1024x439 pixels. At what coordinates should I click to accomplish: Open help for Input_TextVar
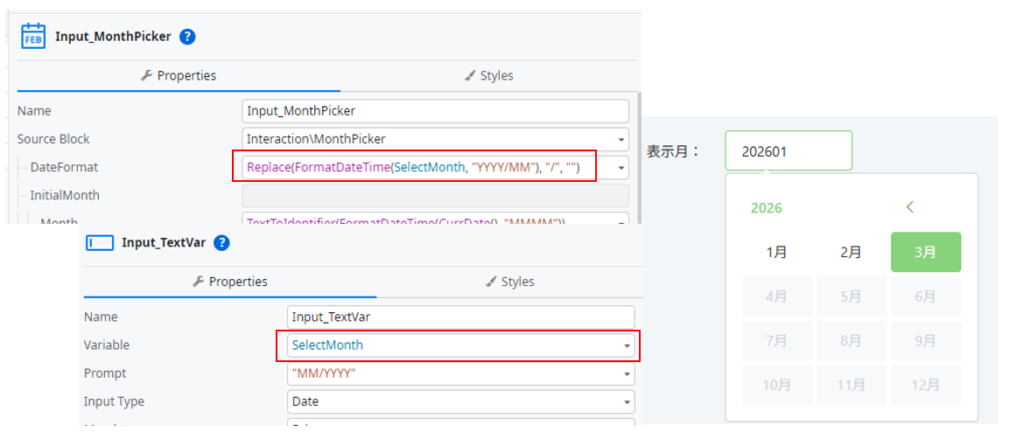pos(222,242)
